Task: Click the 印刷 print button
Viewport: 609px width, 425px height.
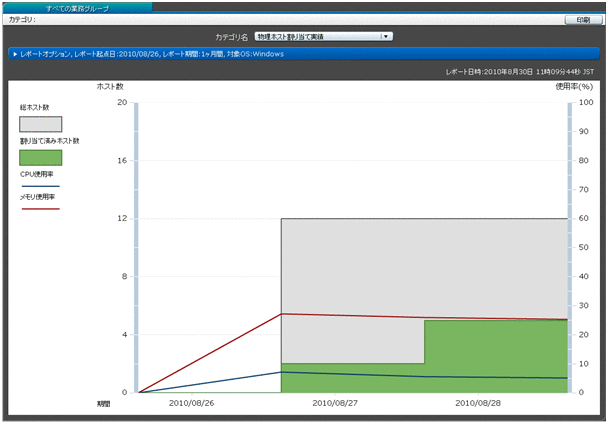Action: [x=582, y=19]
